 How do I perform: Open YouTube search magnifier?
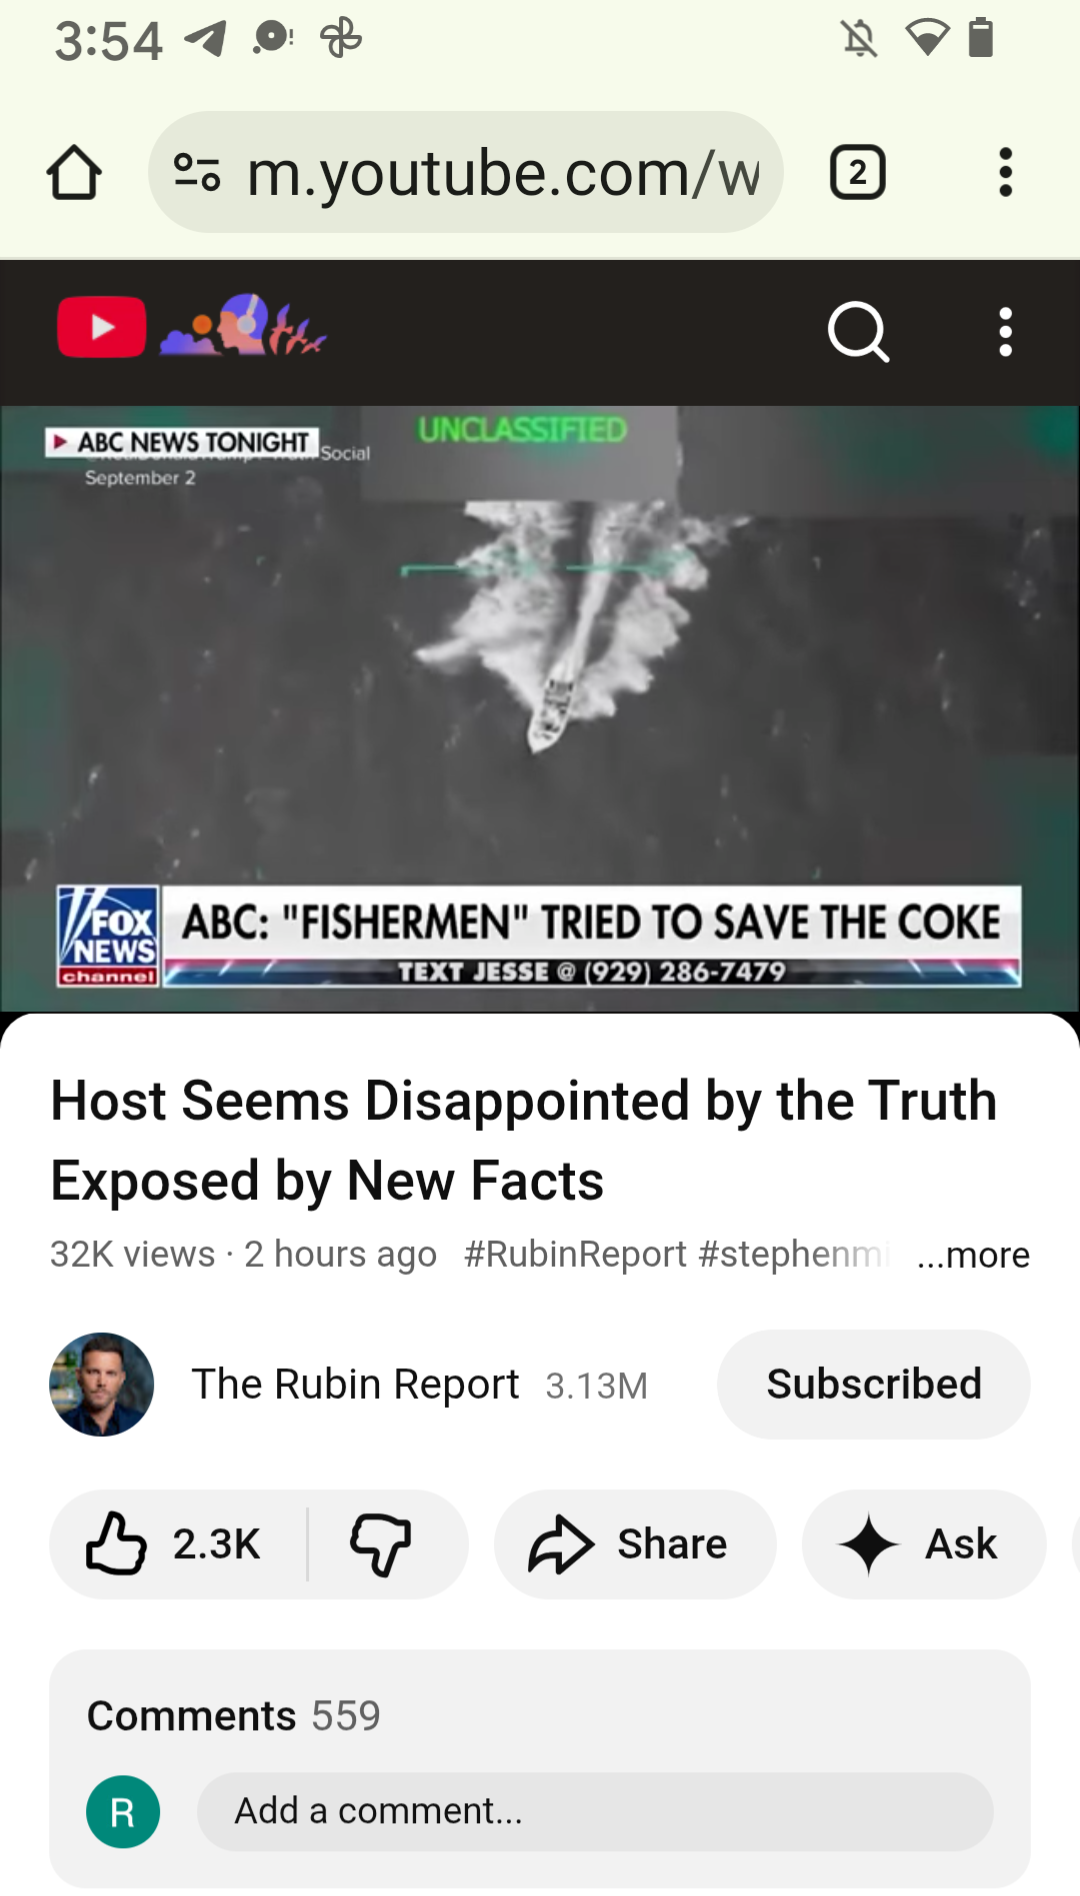click(859, 331)
